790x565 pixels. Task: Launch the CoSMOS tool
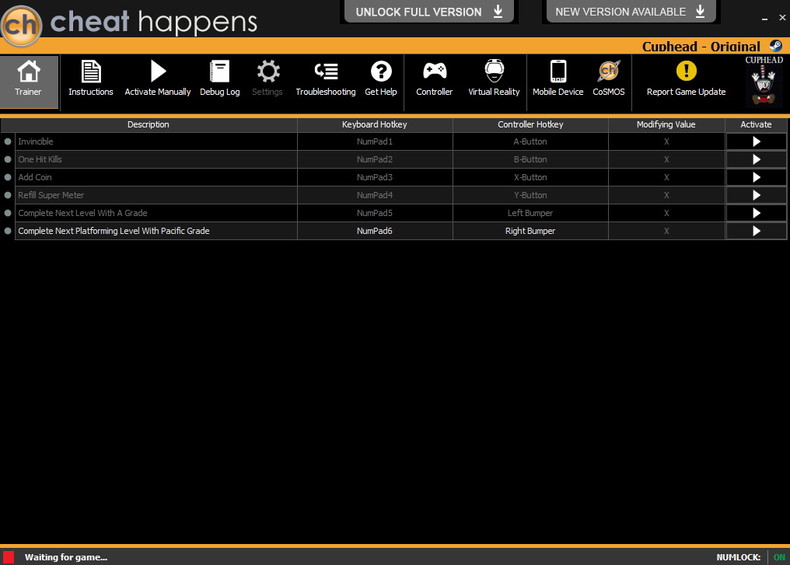609,79
